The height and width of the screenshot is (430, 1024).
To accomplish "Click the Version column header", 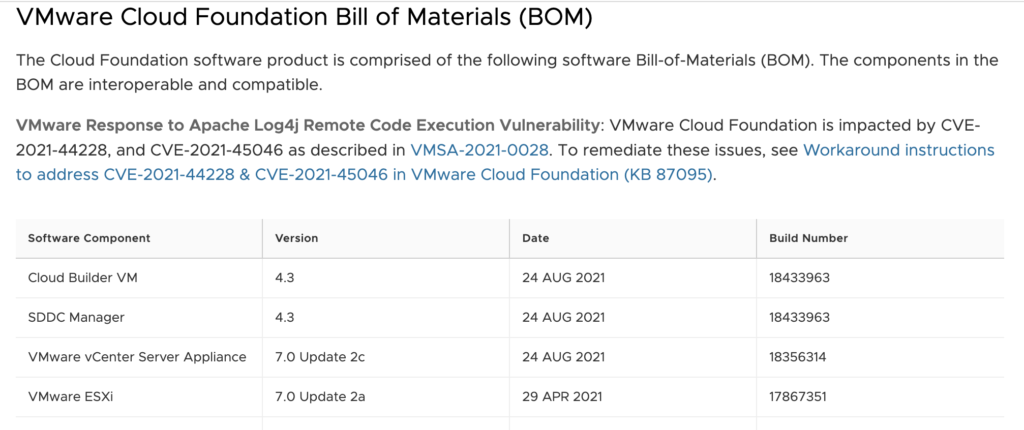I will click(297, 238).
